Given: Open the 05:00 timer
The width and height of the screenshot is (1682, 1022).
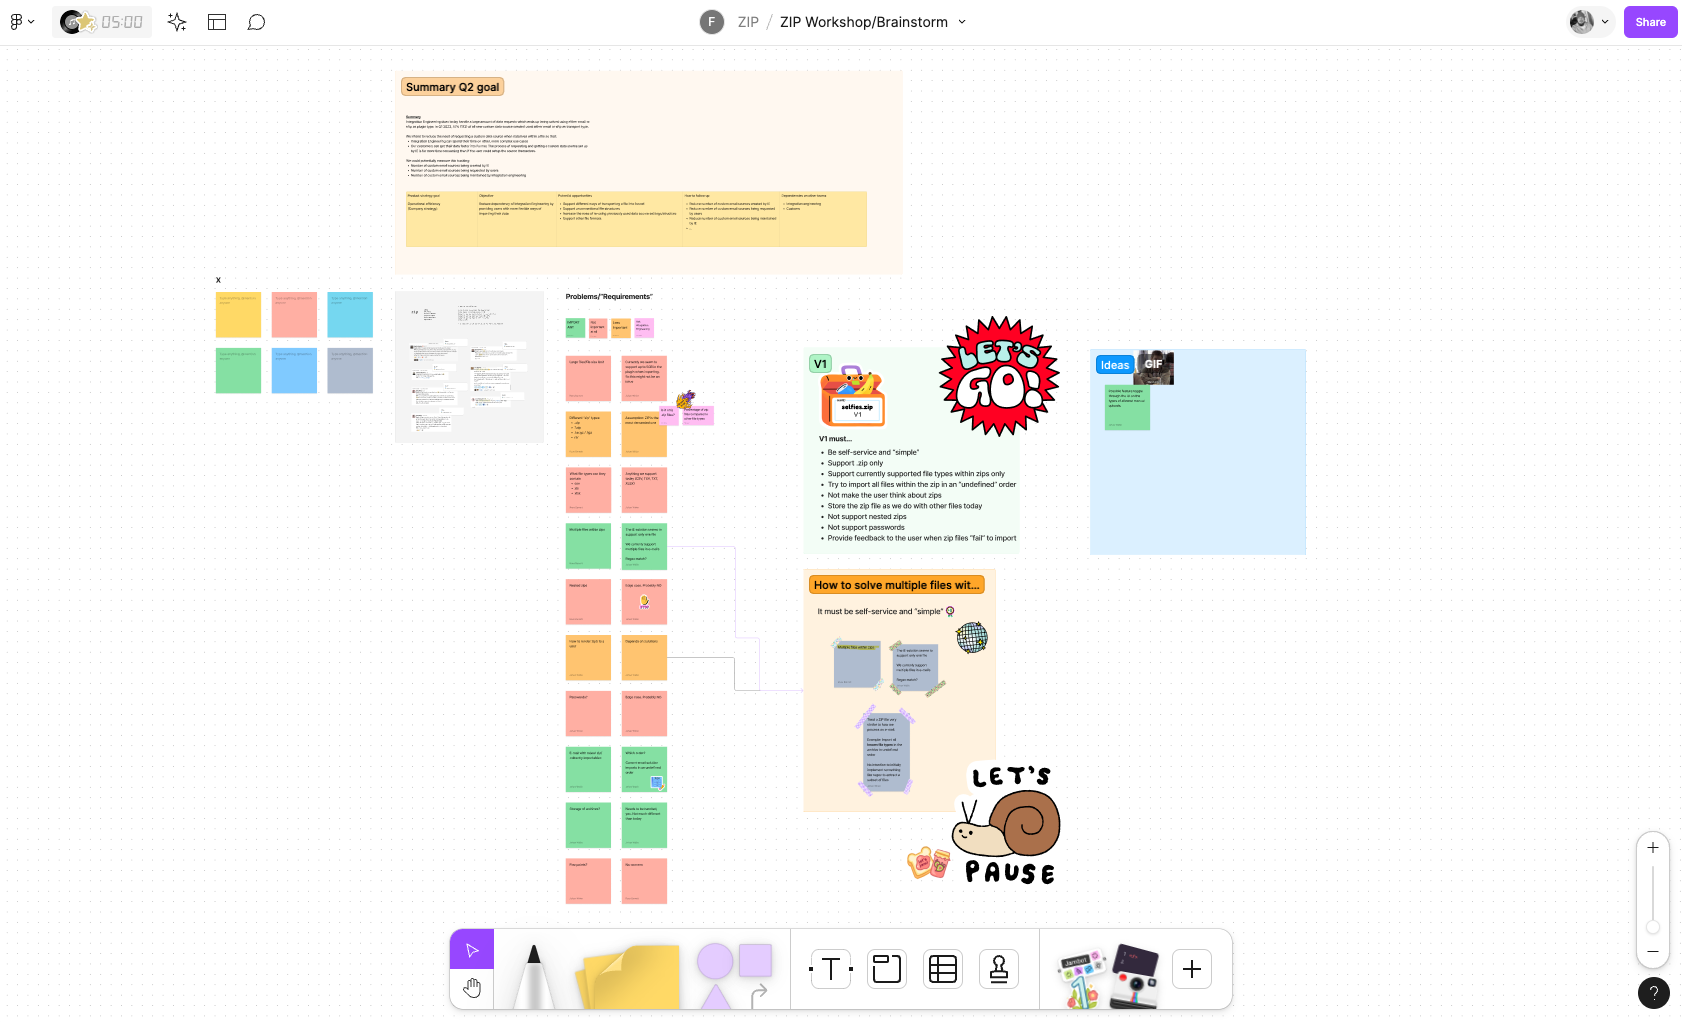Looking at the screenshot, I should 102,22.
